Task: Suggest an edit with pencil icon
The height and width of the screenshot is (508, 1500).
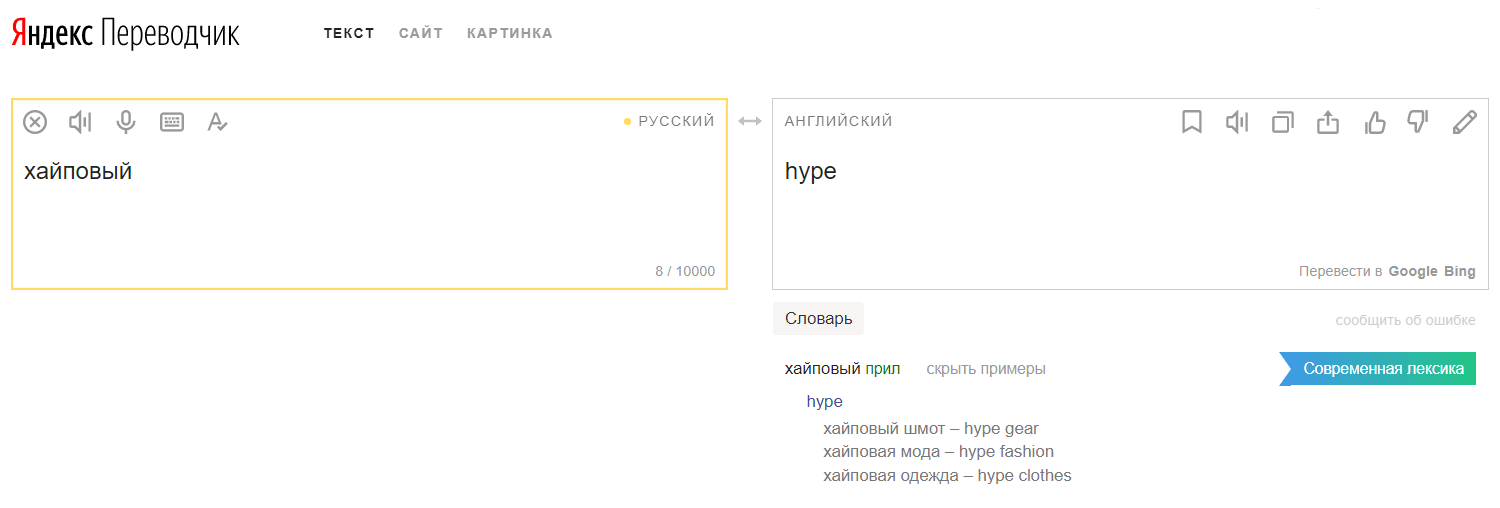Action: click(1464, 122)
